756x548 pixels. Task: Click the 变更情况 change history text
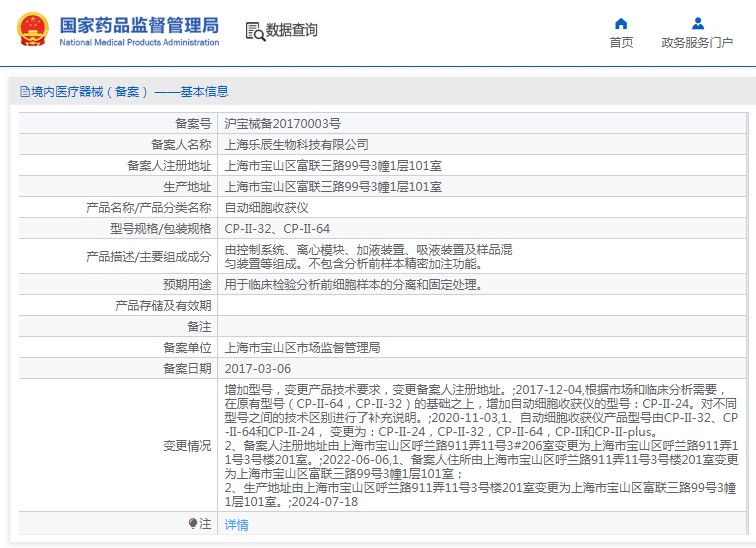tap(481, 445)
